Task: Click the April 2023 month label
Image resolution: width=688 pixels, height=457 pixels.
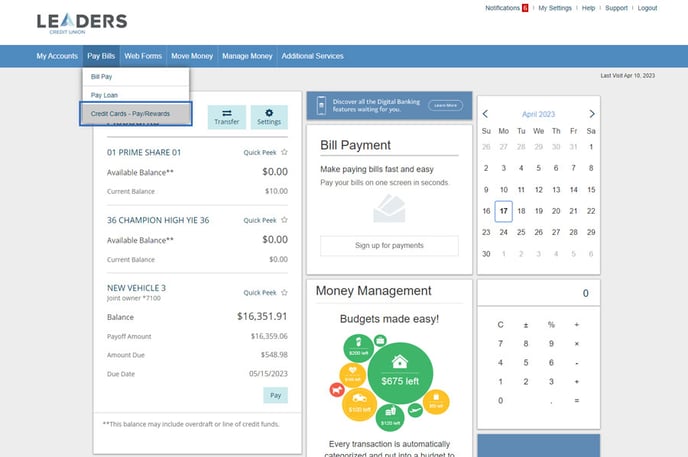Action: point(538,114)
